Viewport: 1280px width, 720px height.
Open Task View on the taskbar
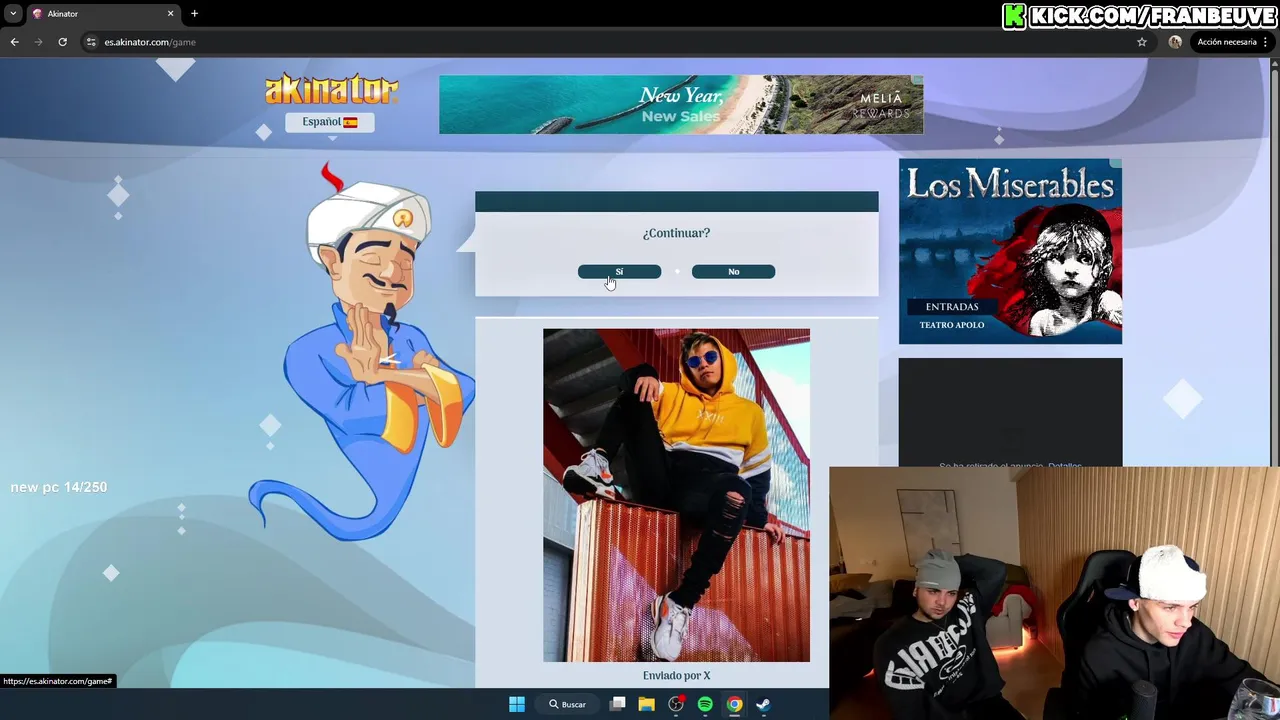click(618, 704)
